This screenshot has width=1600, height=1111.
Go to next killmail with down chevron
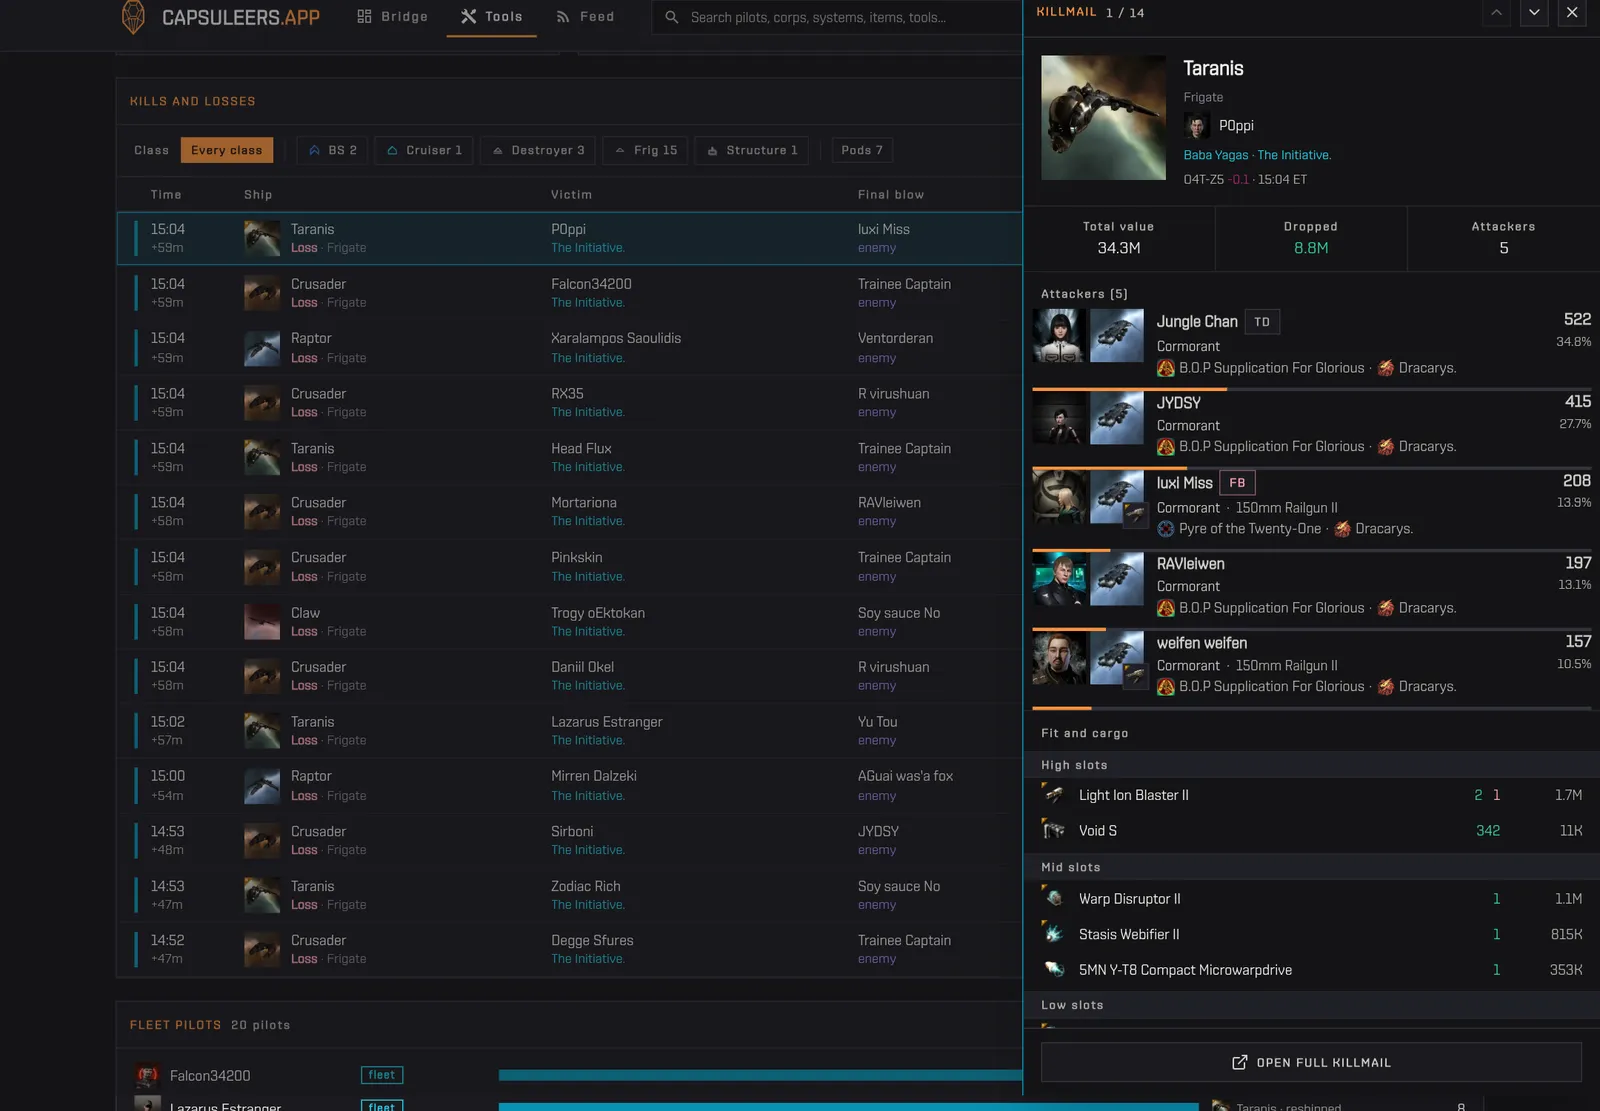click(1534, 13)
